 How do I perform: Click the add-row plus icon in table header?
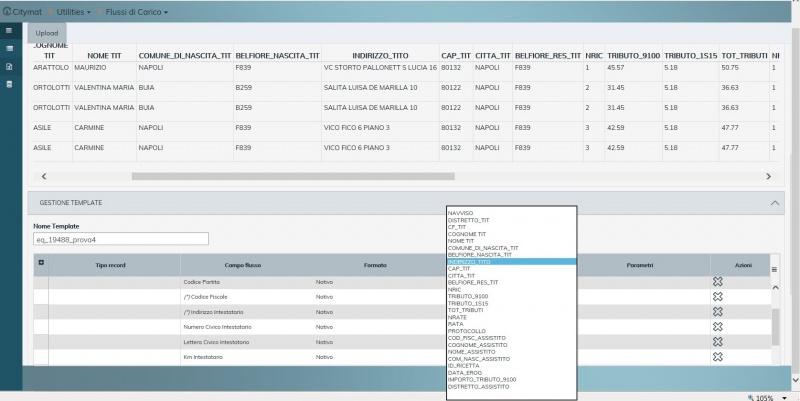41,264
